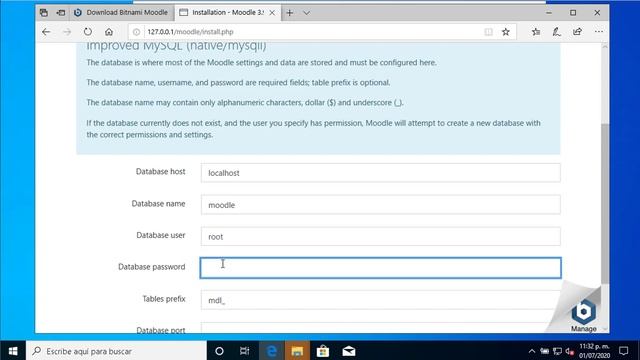This screenshot has height=360, width=640.
Task: Close the Installation - Moodle tab
Action: click(x=272, y=13)
